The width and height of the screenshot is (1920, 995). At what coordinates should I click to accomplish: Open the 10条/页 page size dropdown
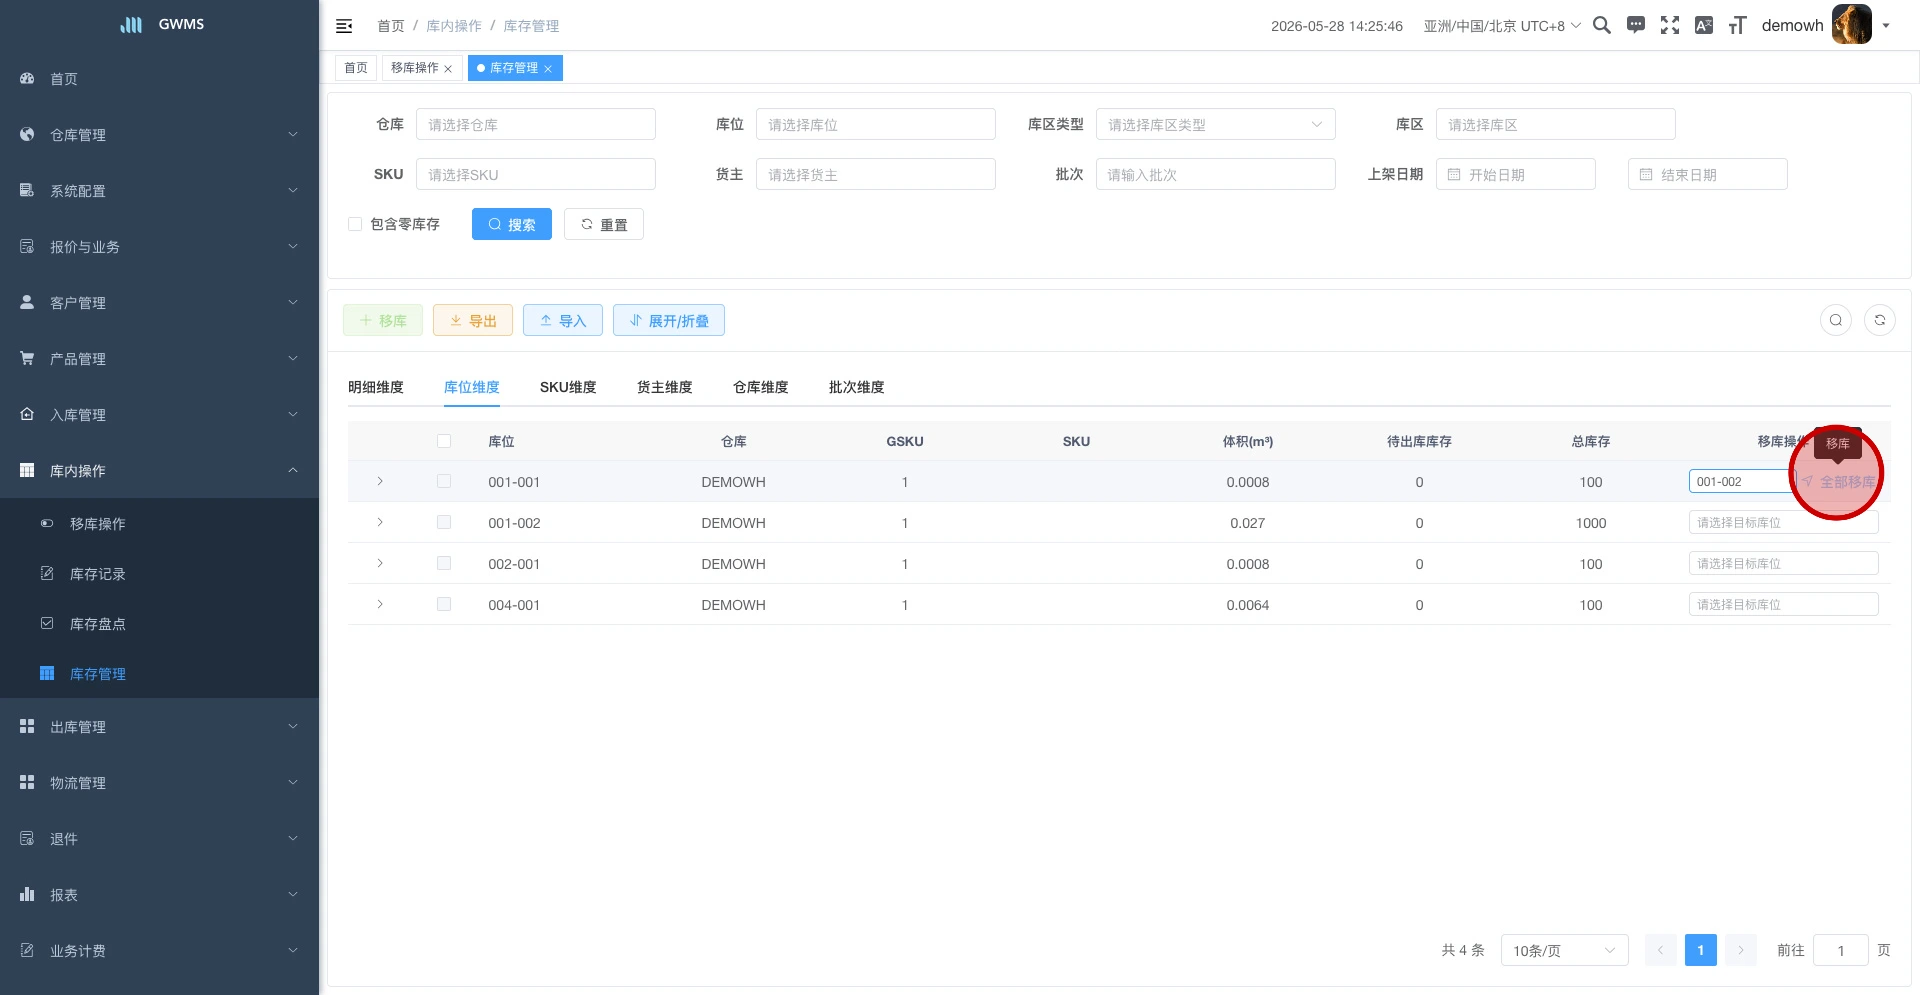[x=1564, y=950]
